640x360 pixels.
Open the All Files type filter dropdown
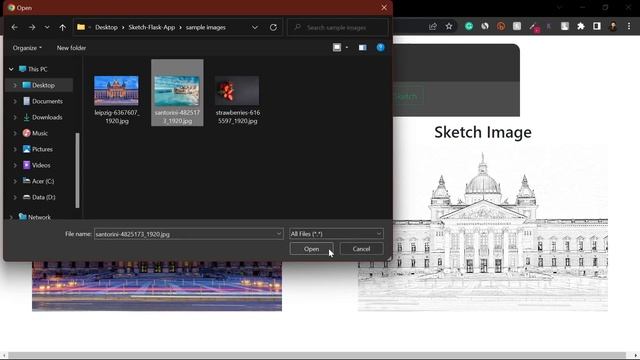pyautogui.click(x=336, y=234)
